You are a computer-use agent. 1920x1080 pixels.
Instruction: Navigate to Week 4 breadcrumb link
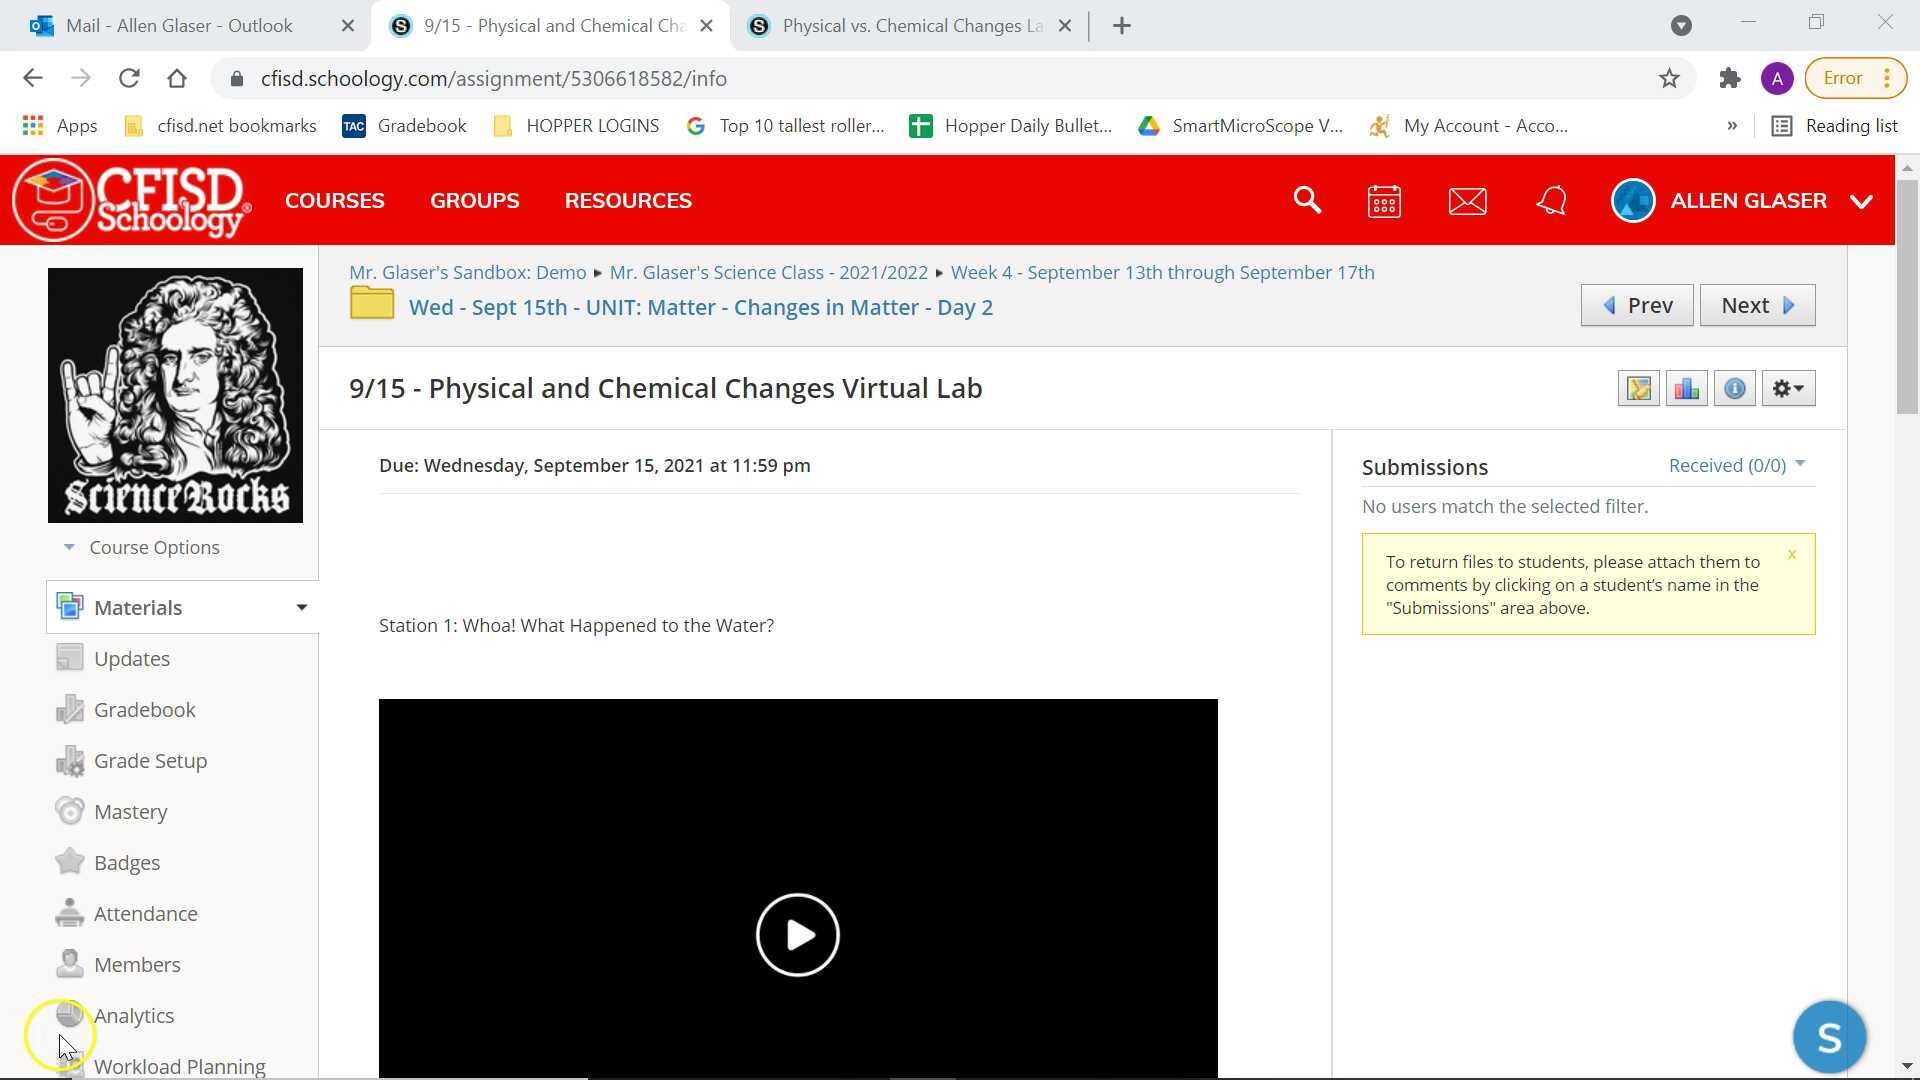[x=1162, y=272]
